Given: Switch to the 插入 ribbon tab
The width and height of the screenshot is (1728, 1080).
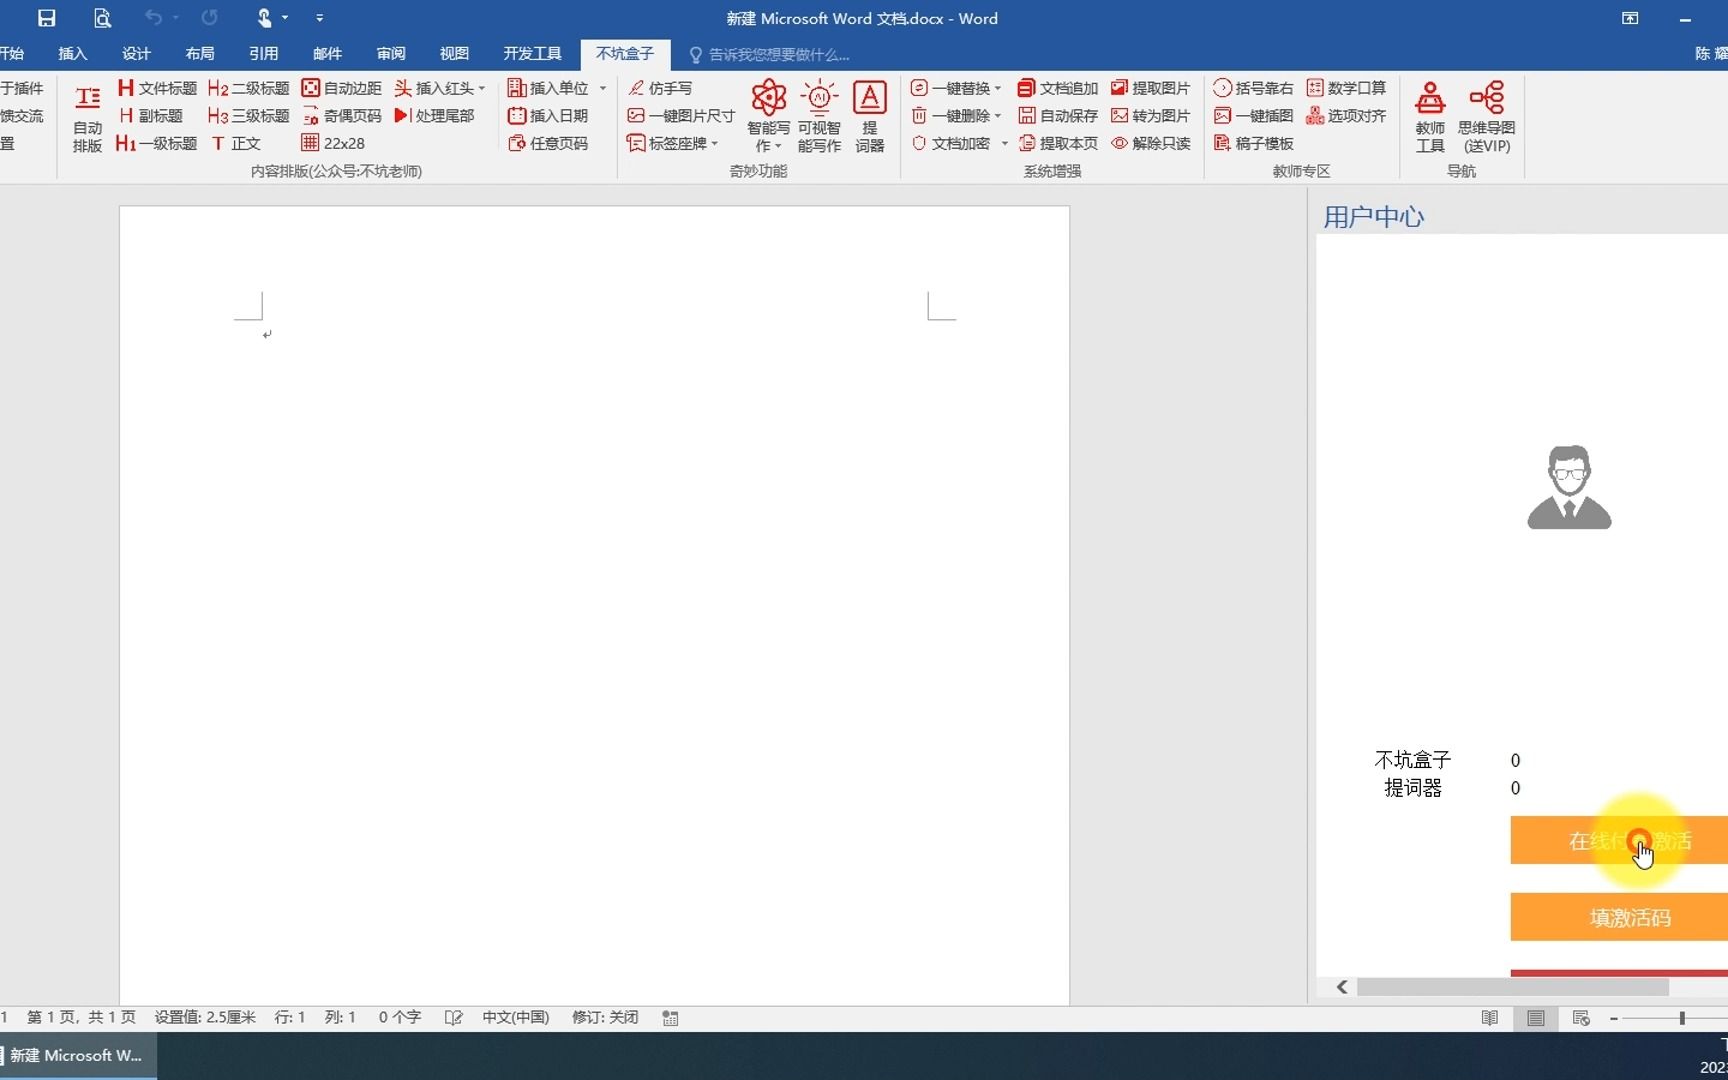Looking at the screenshot, I should point(73,54).
